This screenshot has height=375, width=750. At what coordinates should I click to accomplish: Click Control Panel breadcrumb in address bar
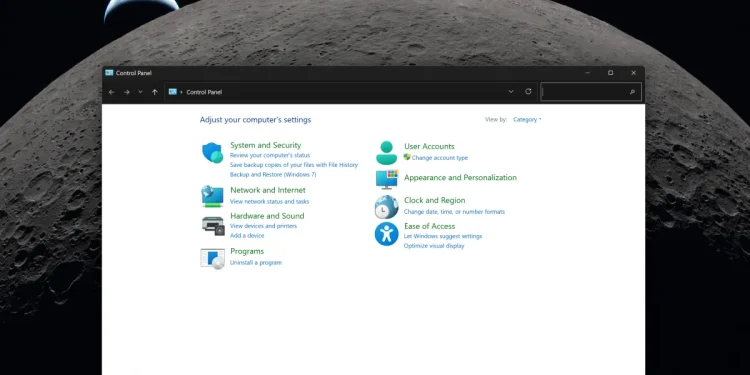(204, 92)
